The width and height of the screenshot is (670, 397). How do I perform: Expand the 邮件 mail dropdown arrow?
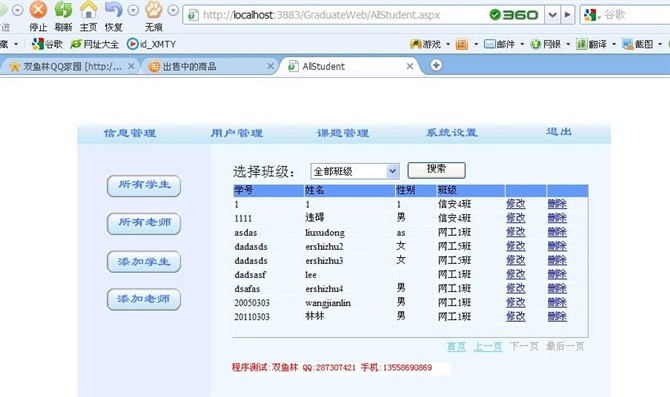pyautogui.click(x=522, y=44)
